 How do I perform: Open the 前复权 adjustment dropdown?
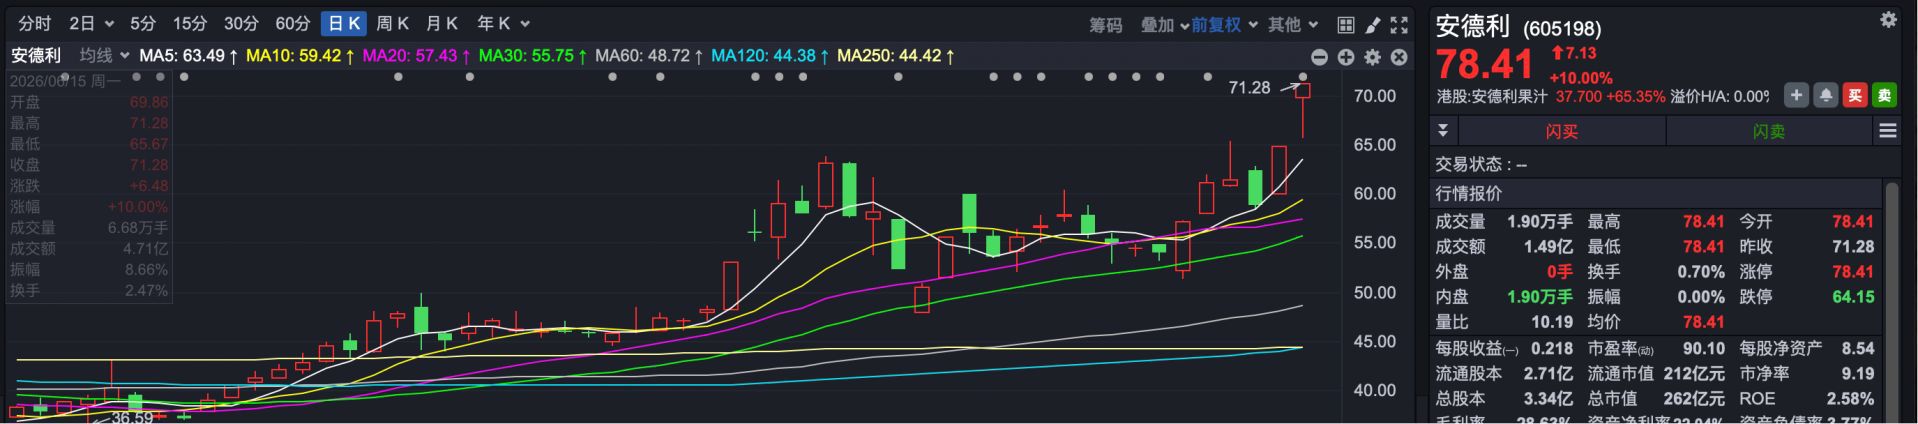point(1224,25)
